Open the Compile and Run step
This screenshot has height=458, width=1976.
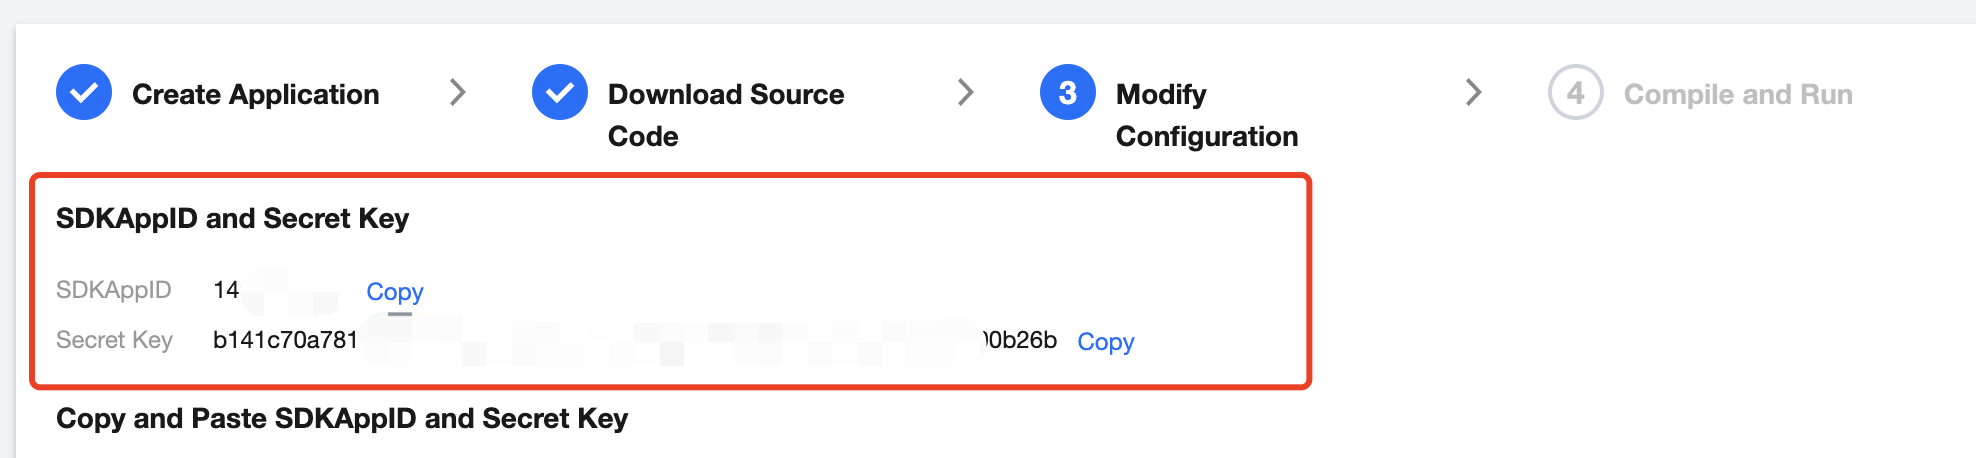pyautogui.click(x=1737, y=94)
